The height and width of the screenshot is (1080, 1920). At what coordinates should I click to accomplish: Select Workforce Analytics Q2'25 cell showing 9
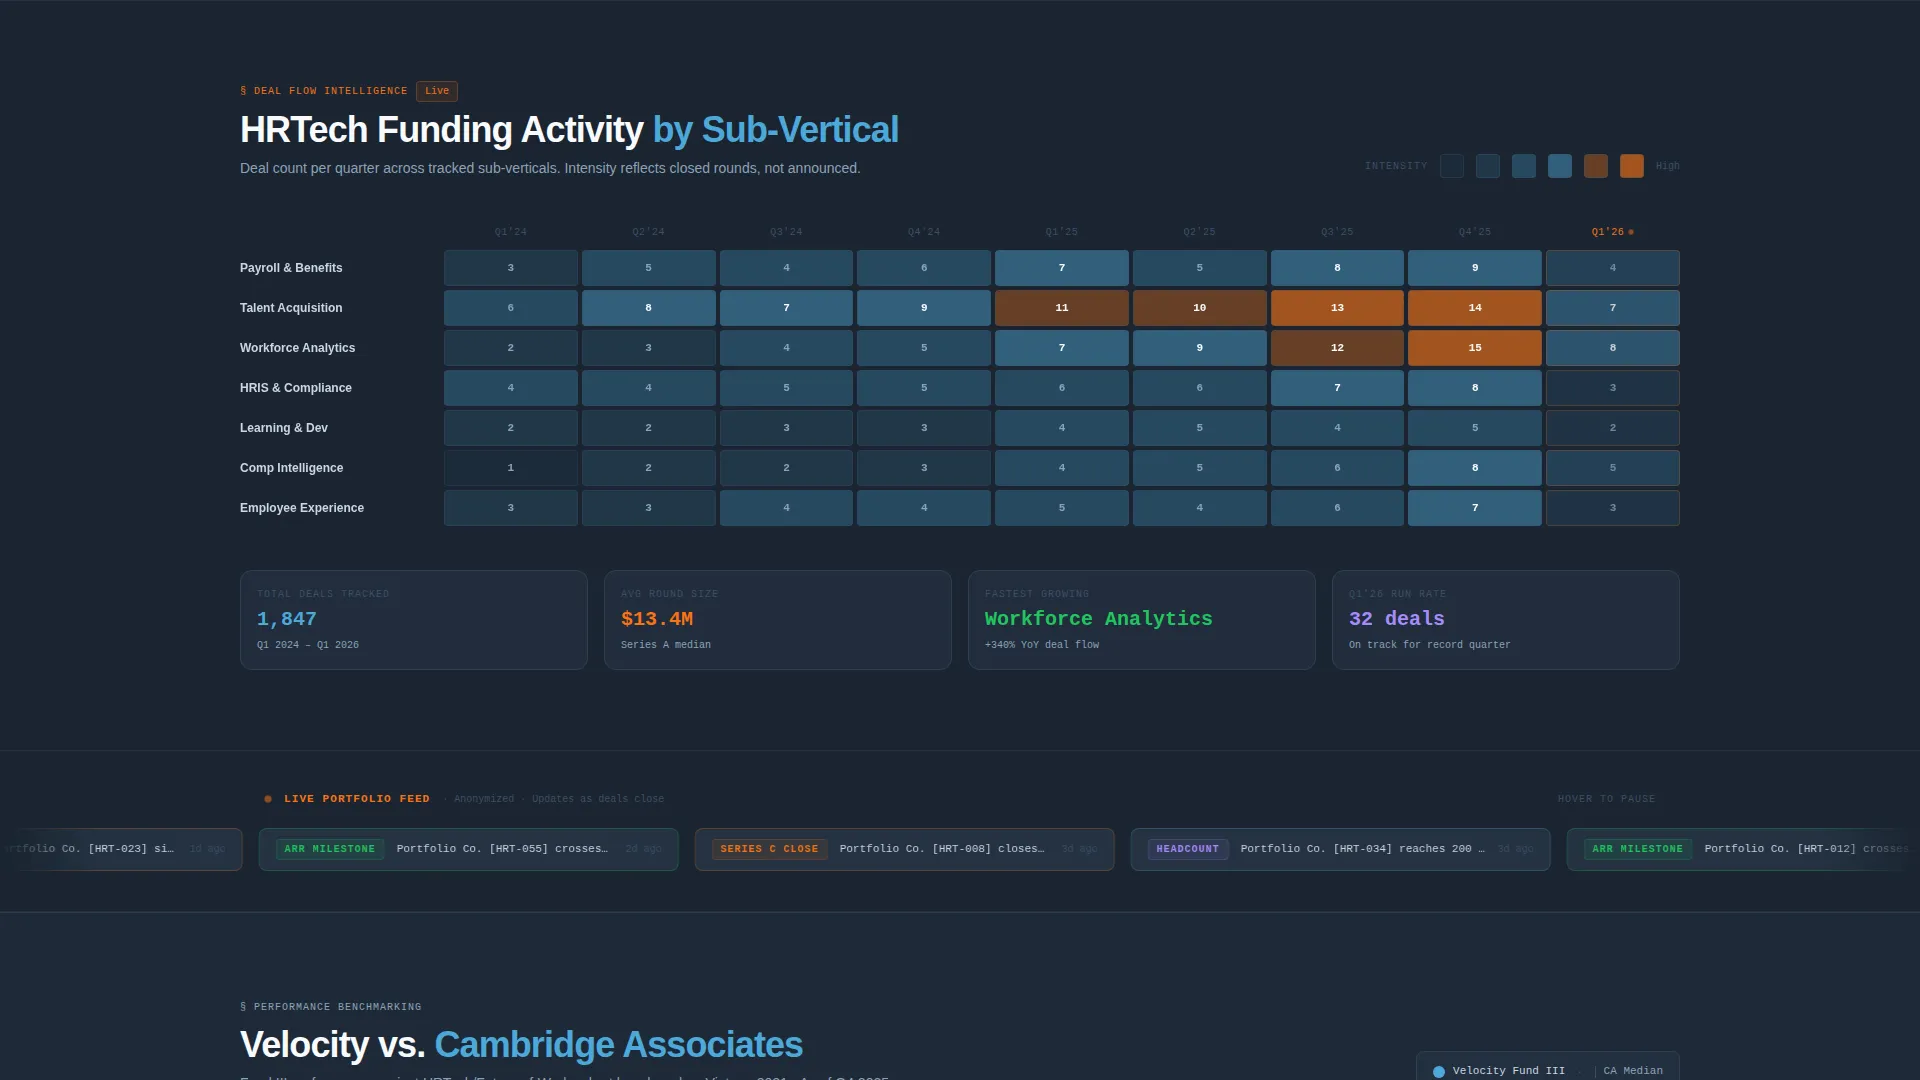tap(1200, 348)
